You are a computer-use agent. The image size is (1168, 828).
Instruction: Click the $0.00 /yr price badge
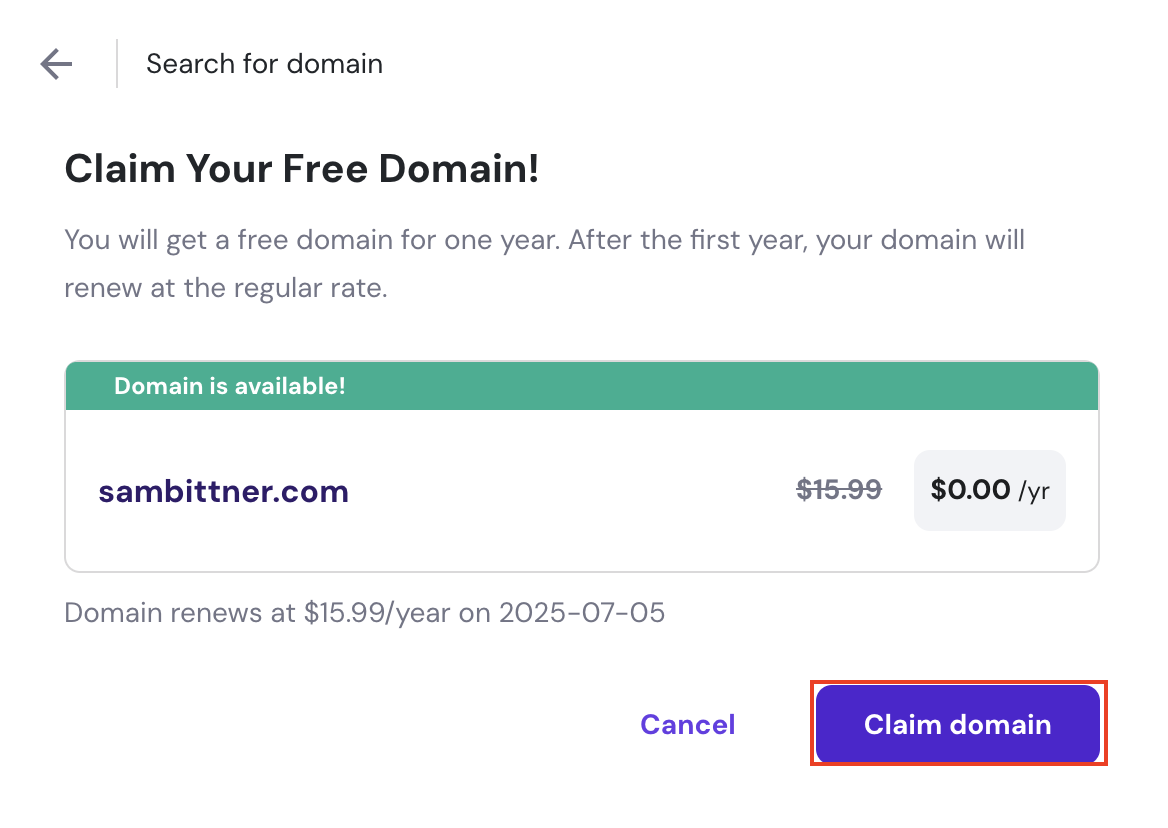click(x=989, y=490)
